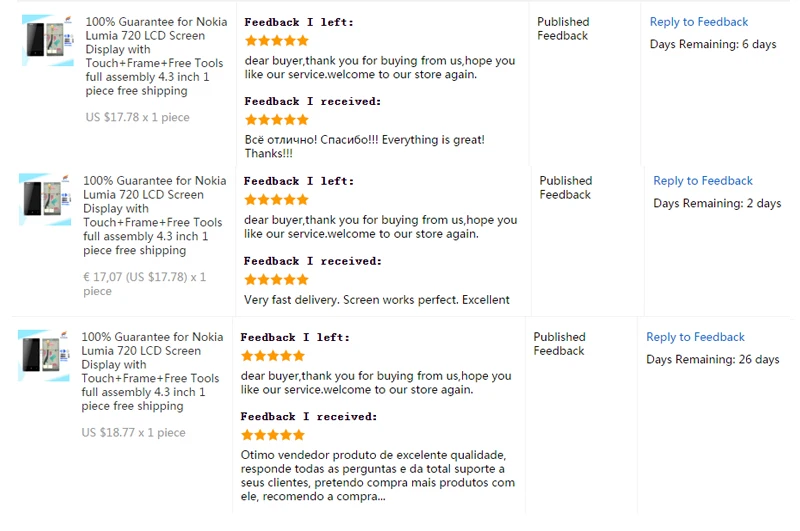Image resolution: width=800 pixels, height=531 pixels.
Task: Click the star rating under second 'Feedback I left'
Action: [x=276, y=199]
